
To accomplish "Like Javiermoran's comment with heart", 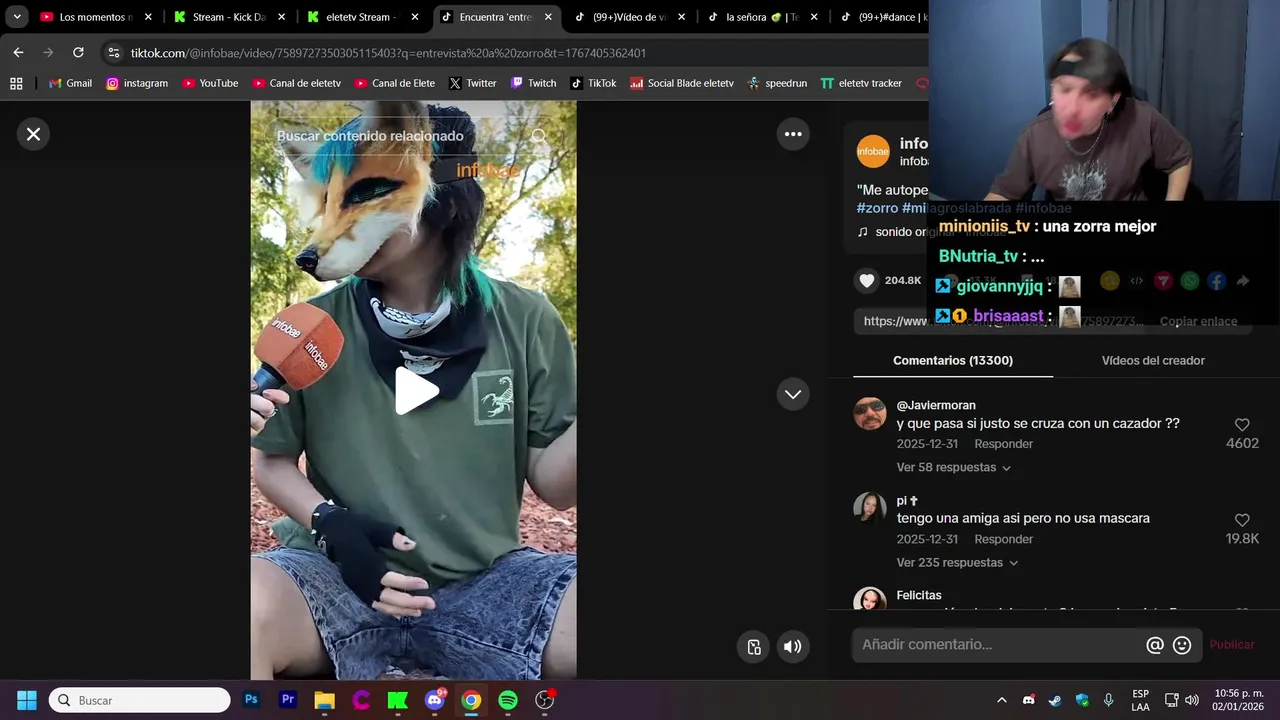I will tap(1242, 424).
